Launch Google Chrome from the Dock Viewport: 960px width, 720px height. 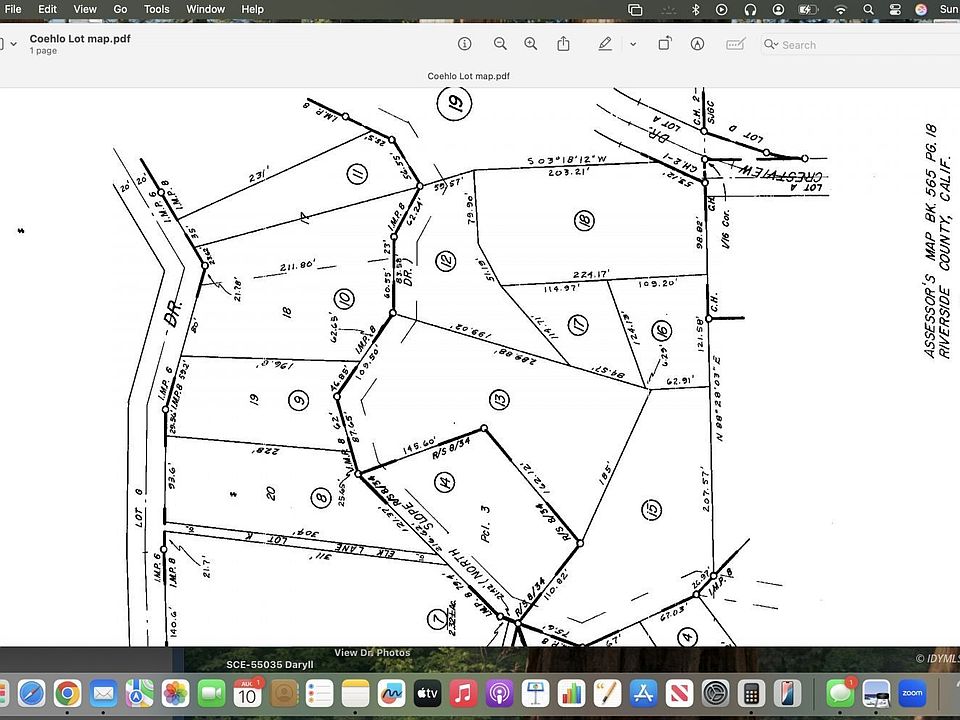click(67, 693)
